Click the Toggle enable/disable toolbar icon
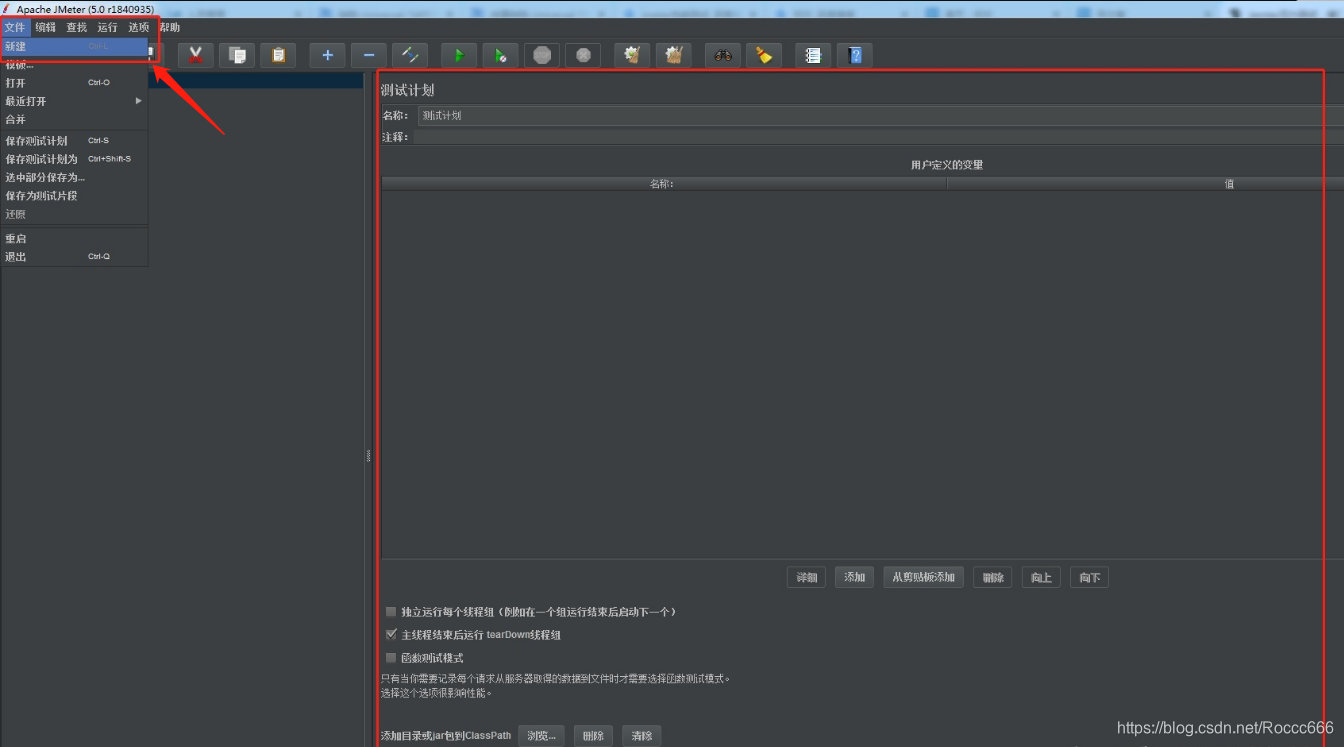 [x=410, y=55]
